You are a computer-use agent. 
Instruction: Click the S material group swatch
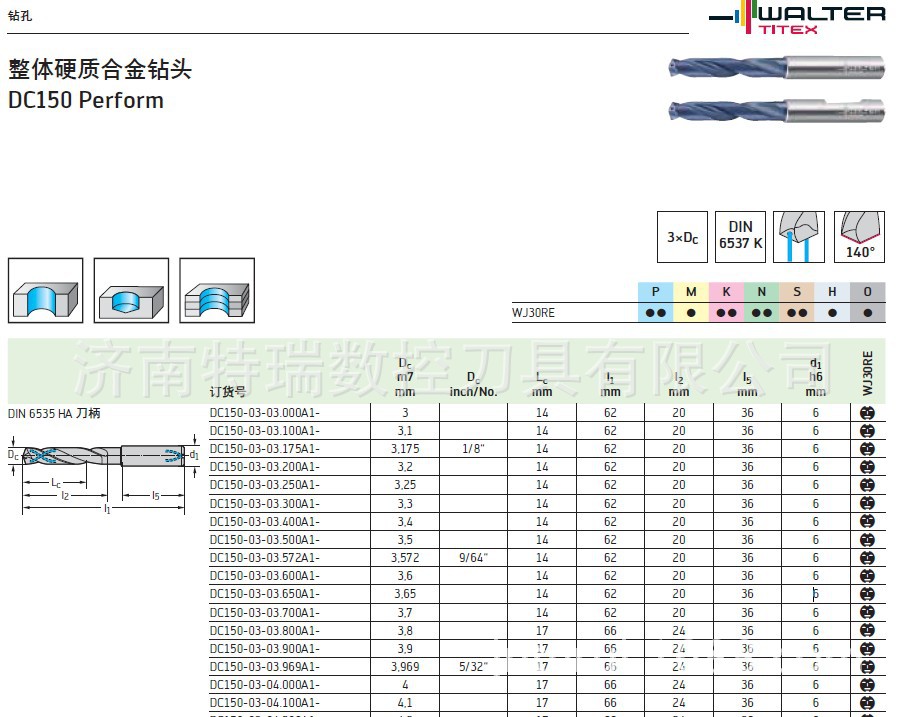[x=797, y=292]
